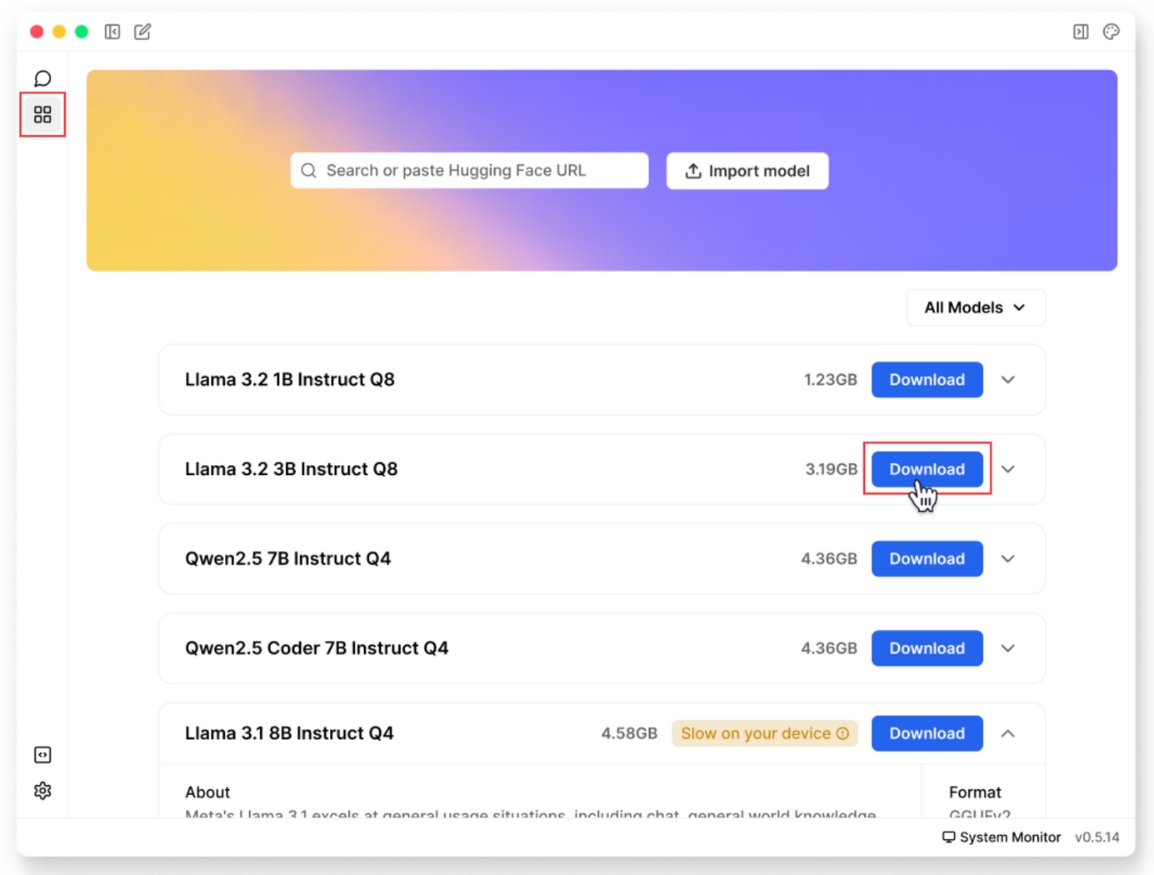
Task: Expand details for Llama 3.2 1B Instruct Q8
Action: (1008, 380)
